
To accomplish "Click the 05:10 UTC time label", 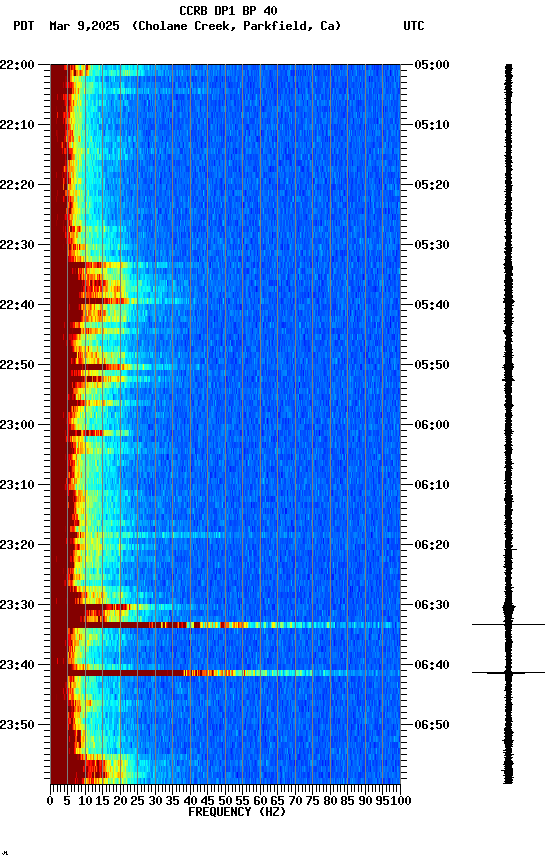I will coord(431,125).
